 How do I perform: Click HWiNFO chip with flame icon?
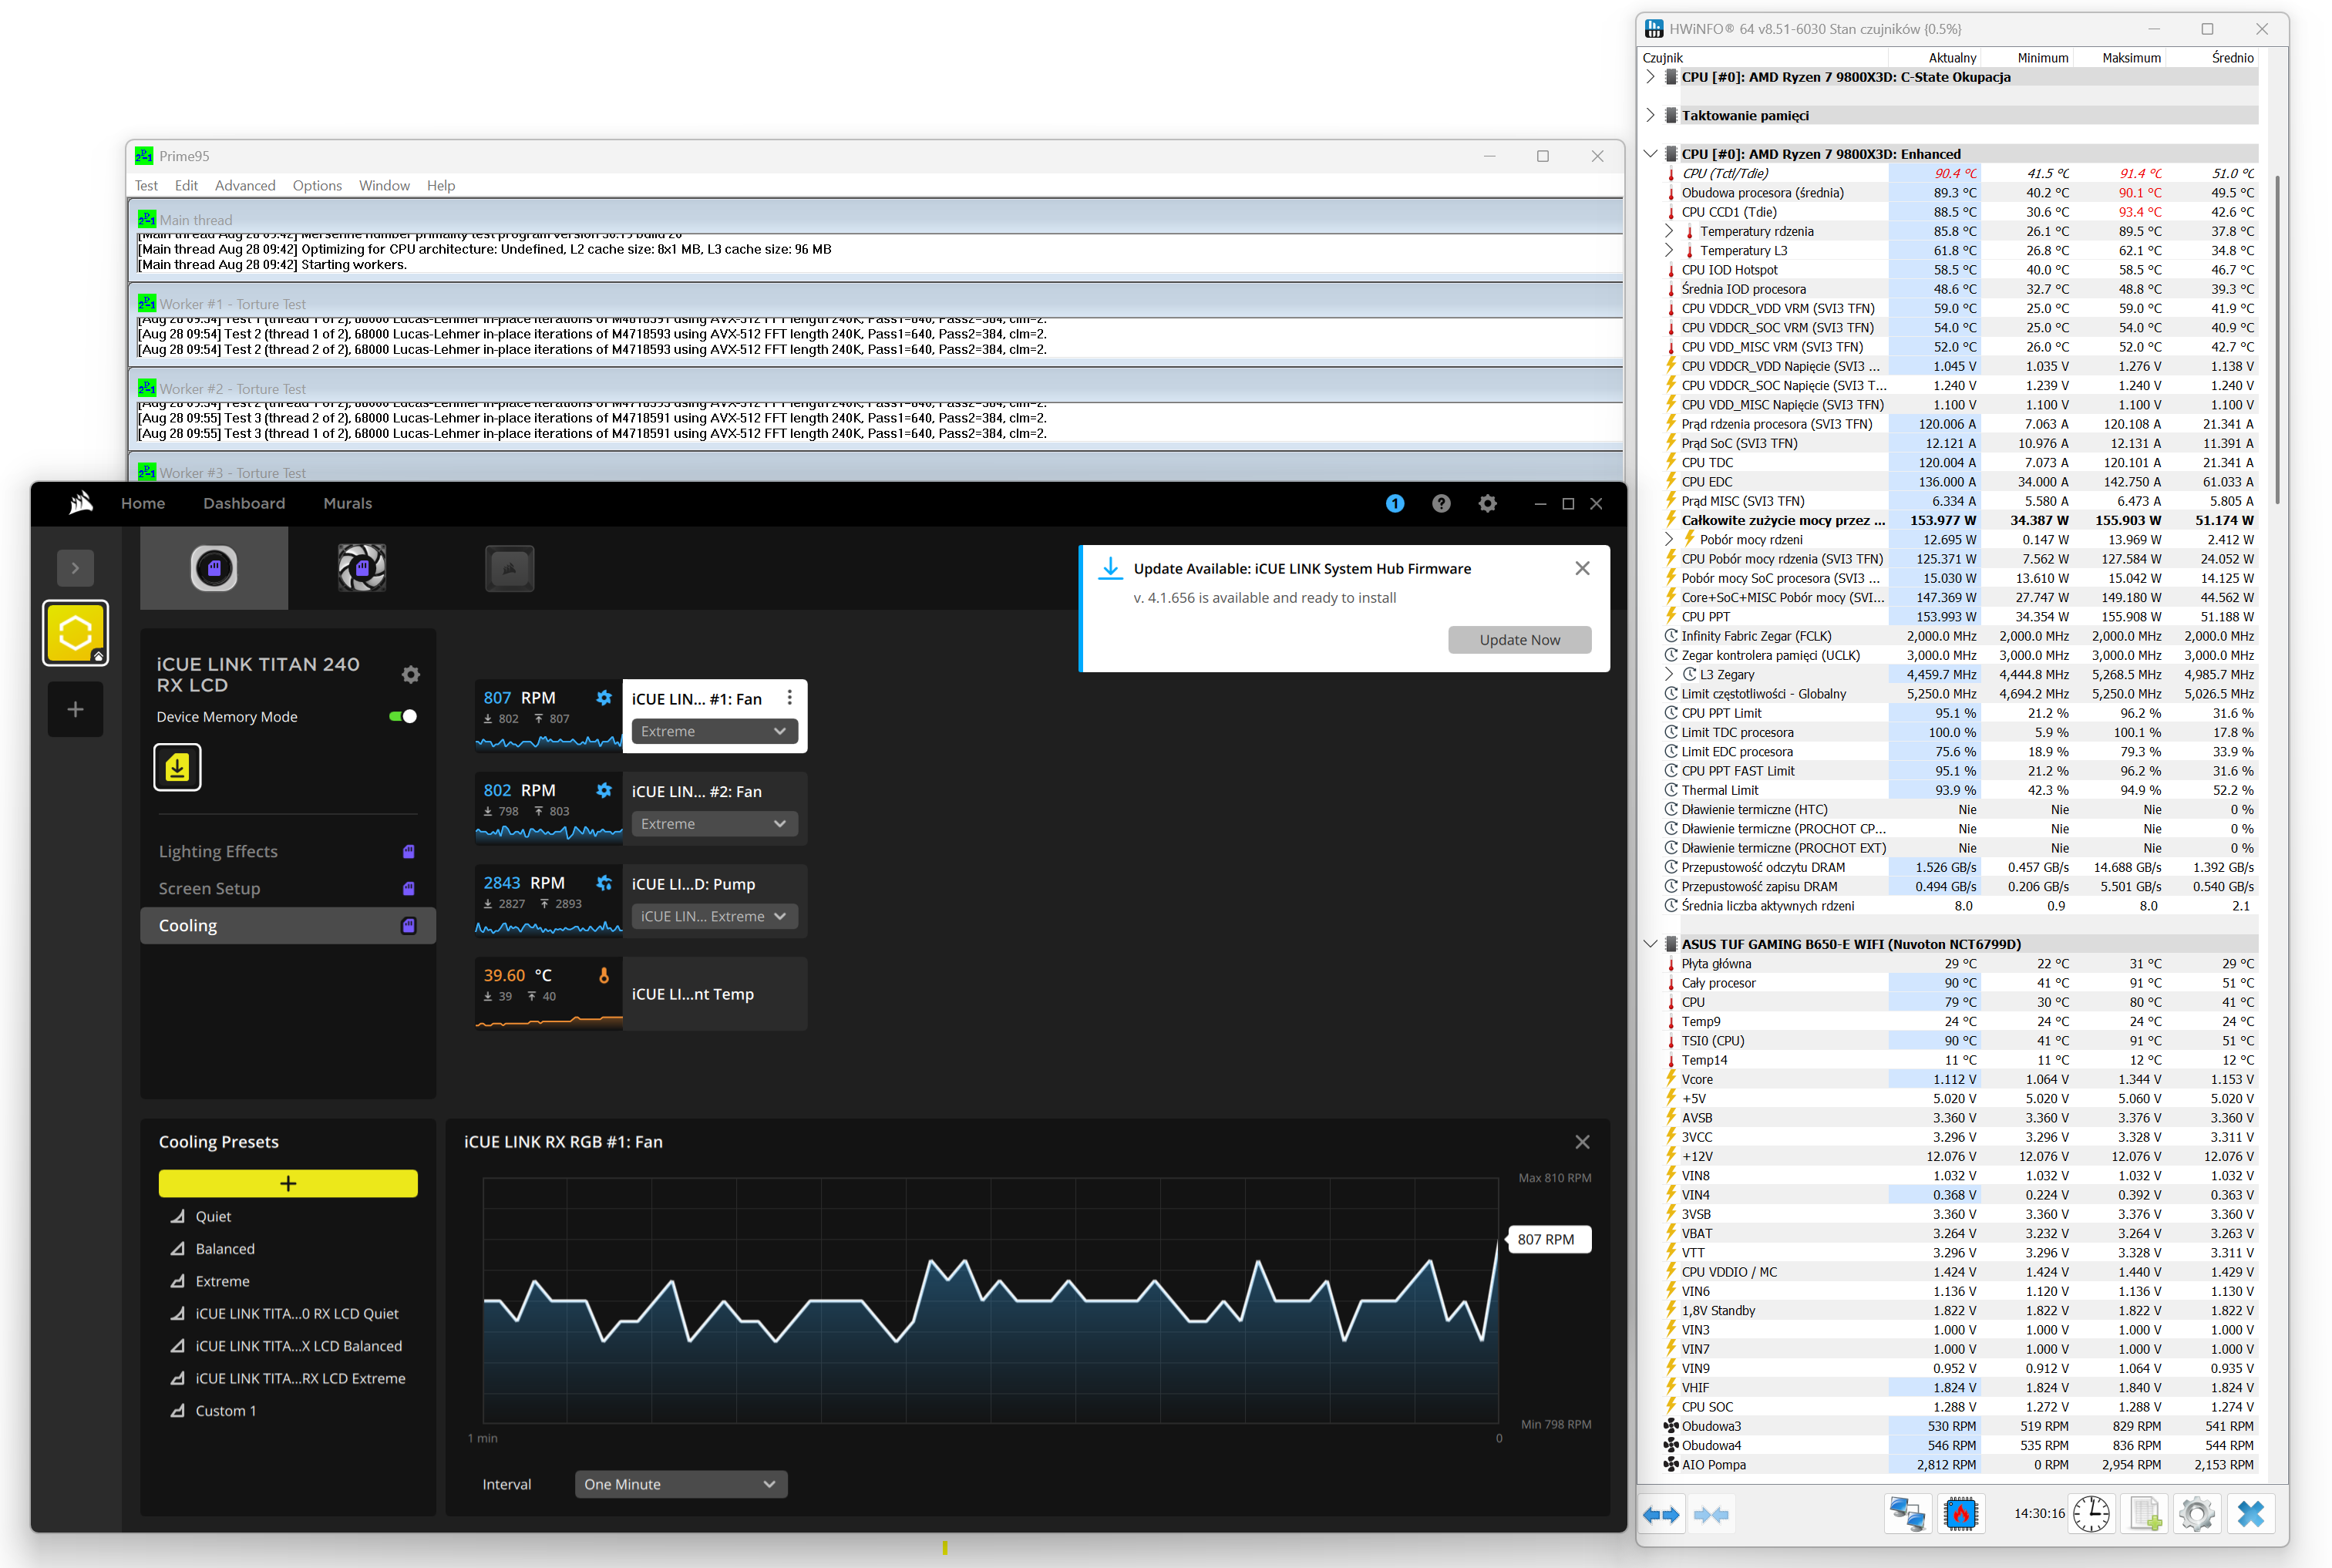[x=1960, y=1514]
